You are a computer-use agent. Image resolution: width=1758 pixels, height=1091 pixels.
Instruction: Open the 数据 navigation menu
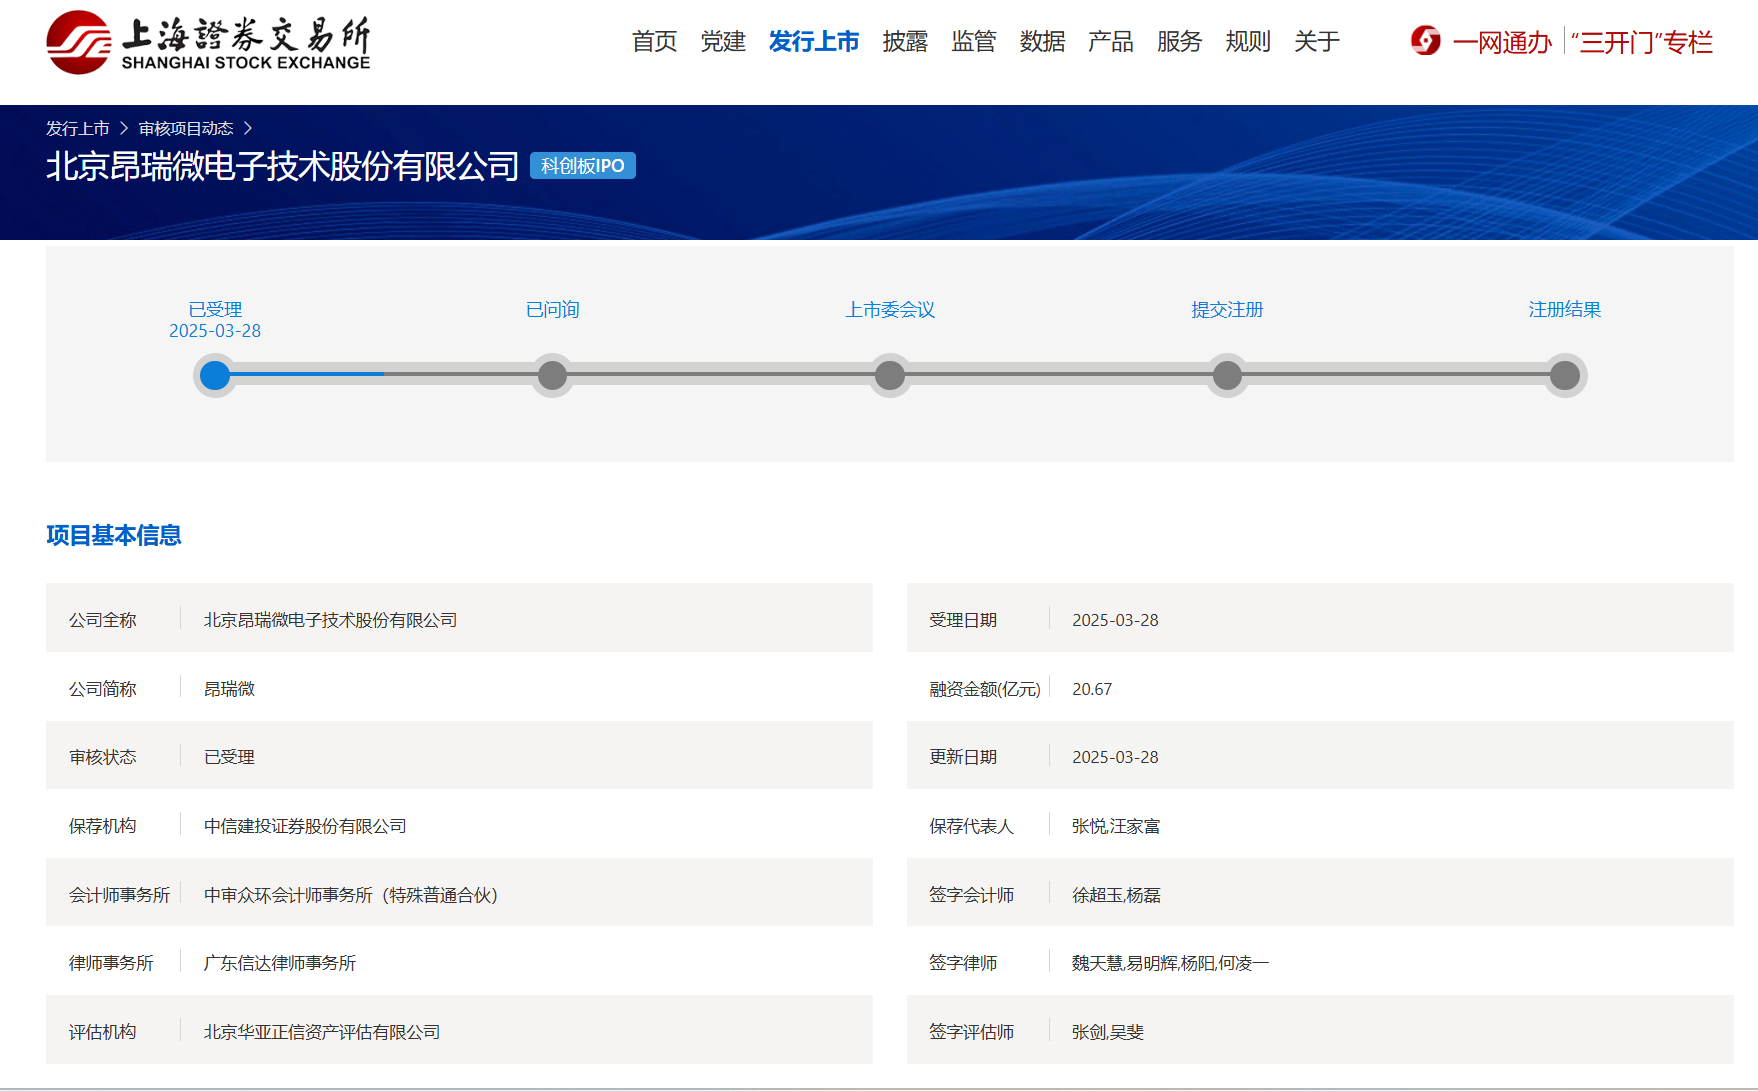pyautogui.click(x=1042, y=41)
